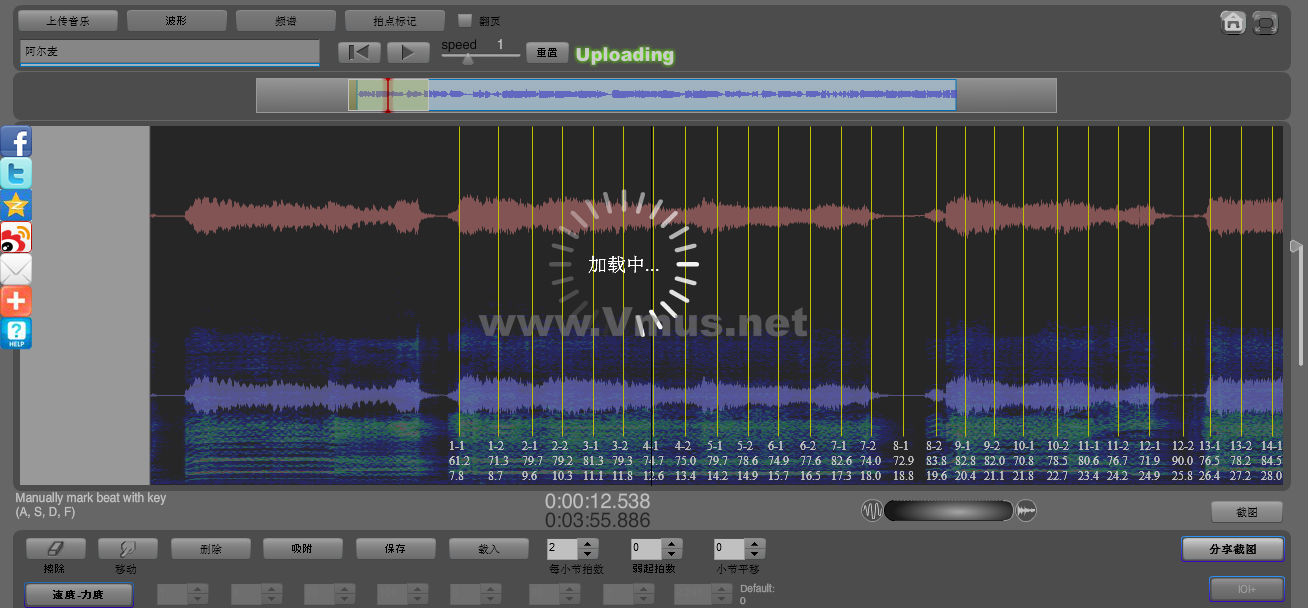Image resolution: width=1308 pixels, height=608 pixels.
Task: Click the 吸附 snap button
Action: tap(302, 549)
